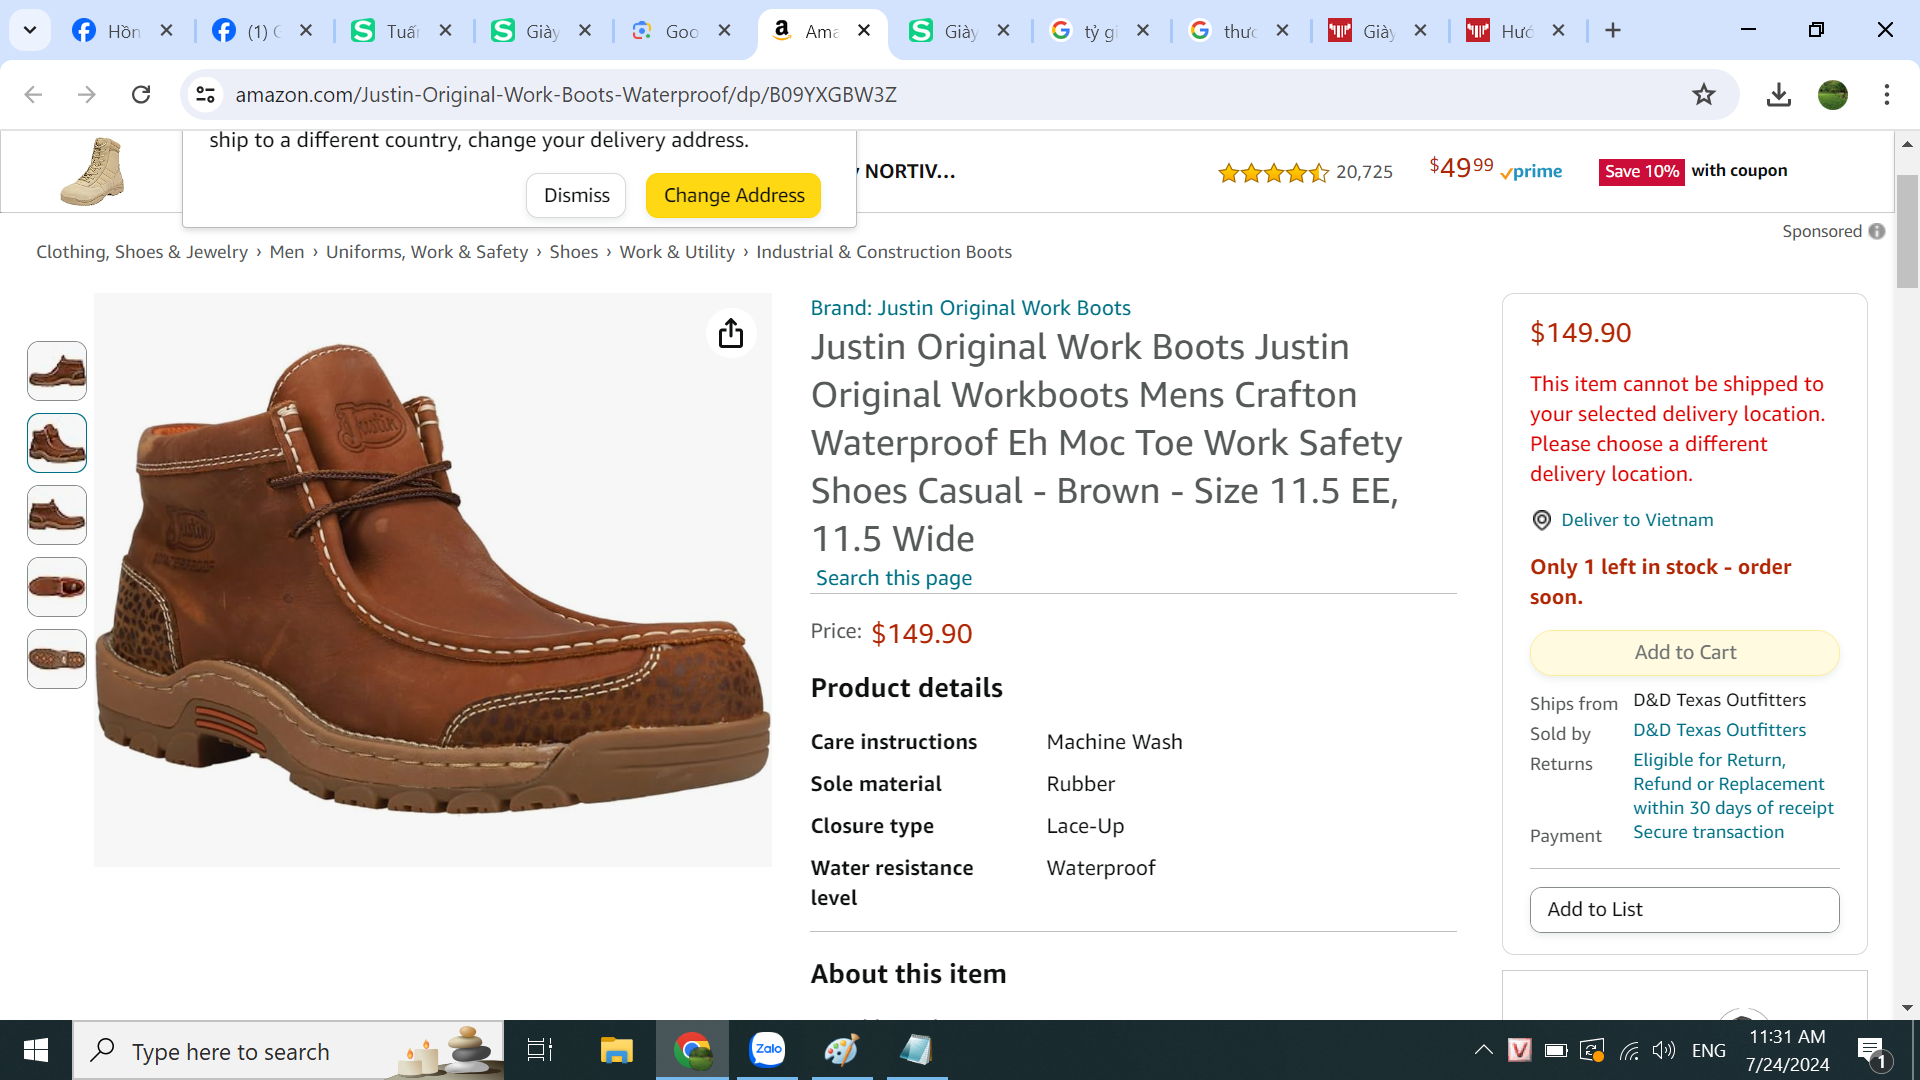Open the Industrial & Construction Boots breadcrumb
This screenshot has width=1920, height=1080.
pos(883,252)
